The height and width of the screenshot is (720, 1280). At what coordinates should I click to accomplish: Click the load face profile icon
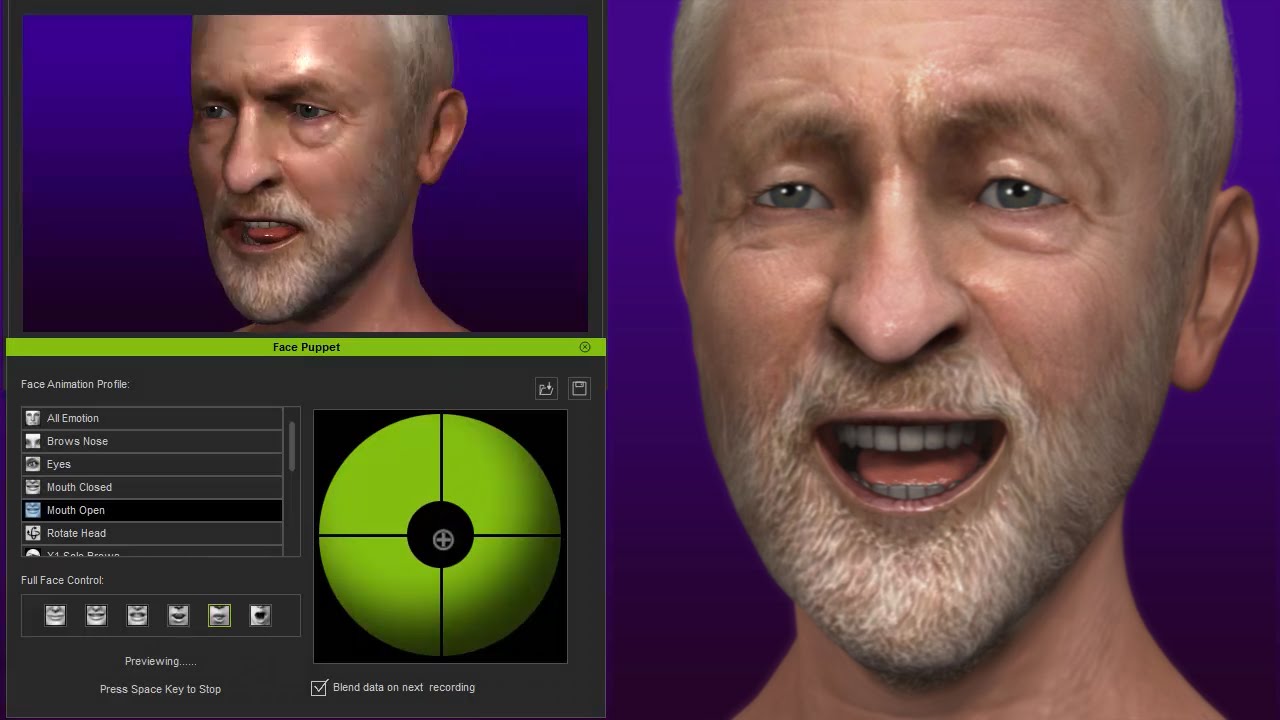546,388
